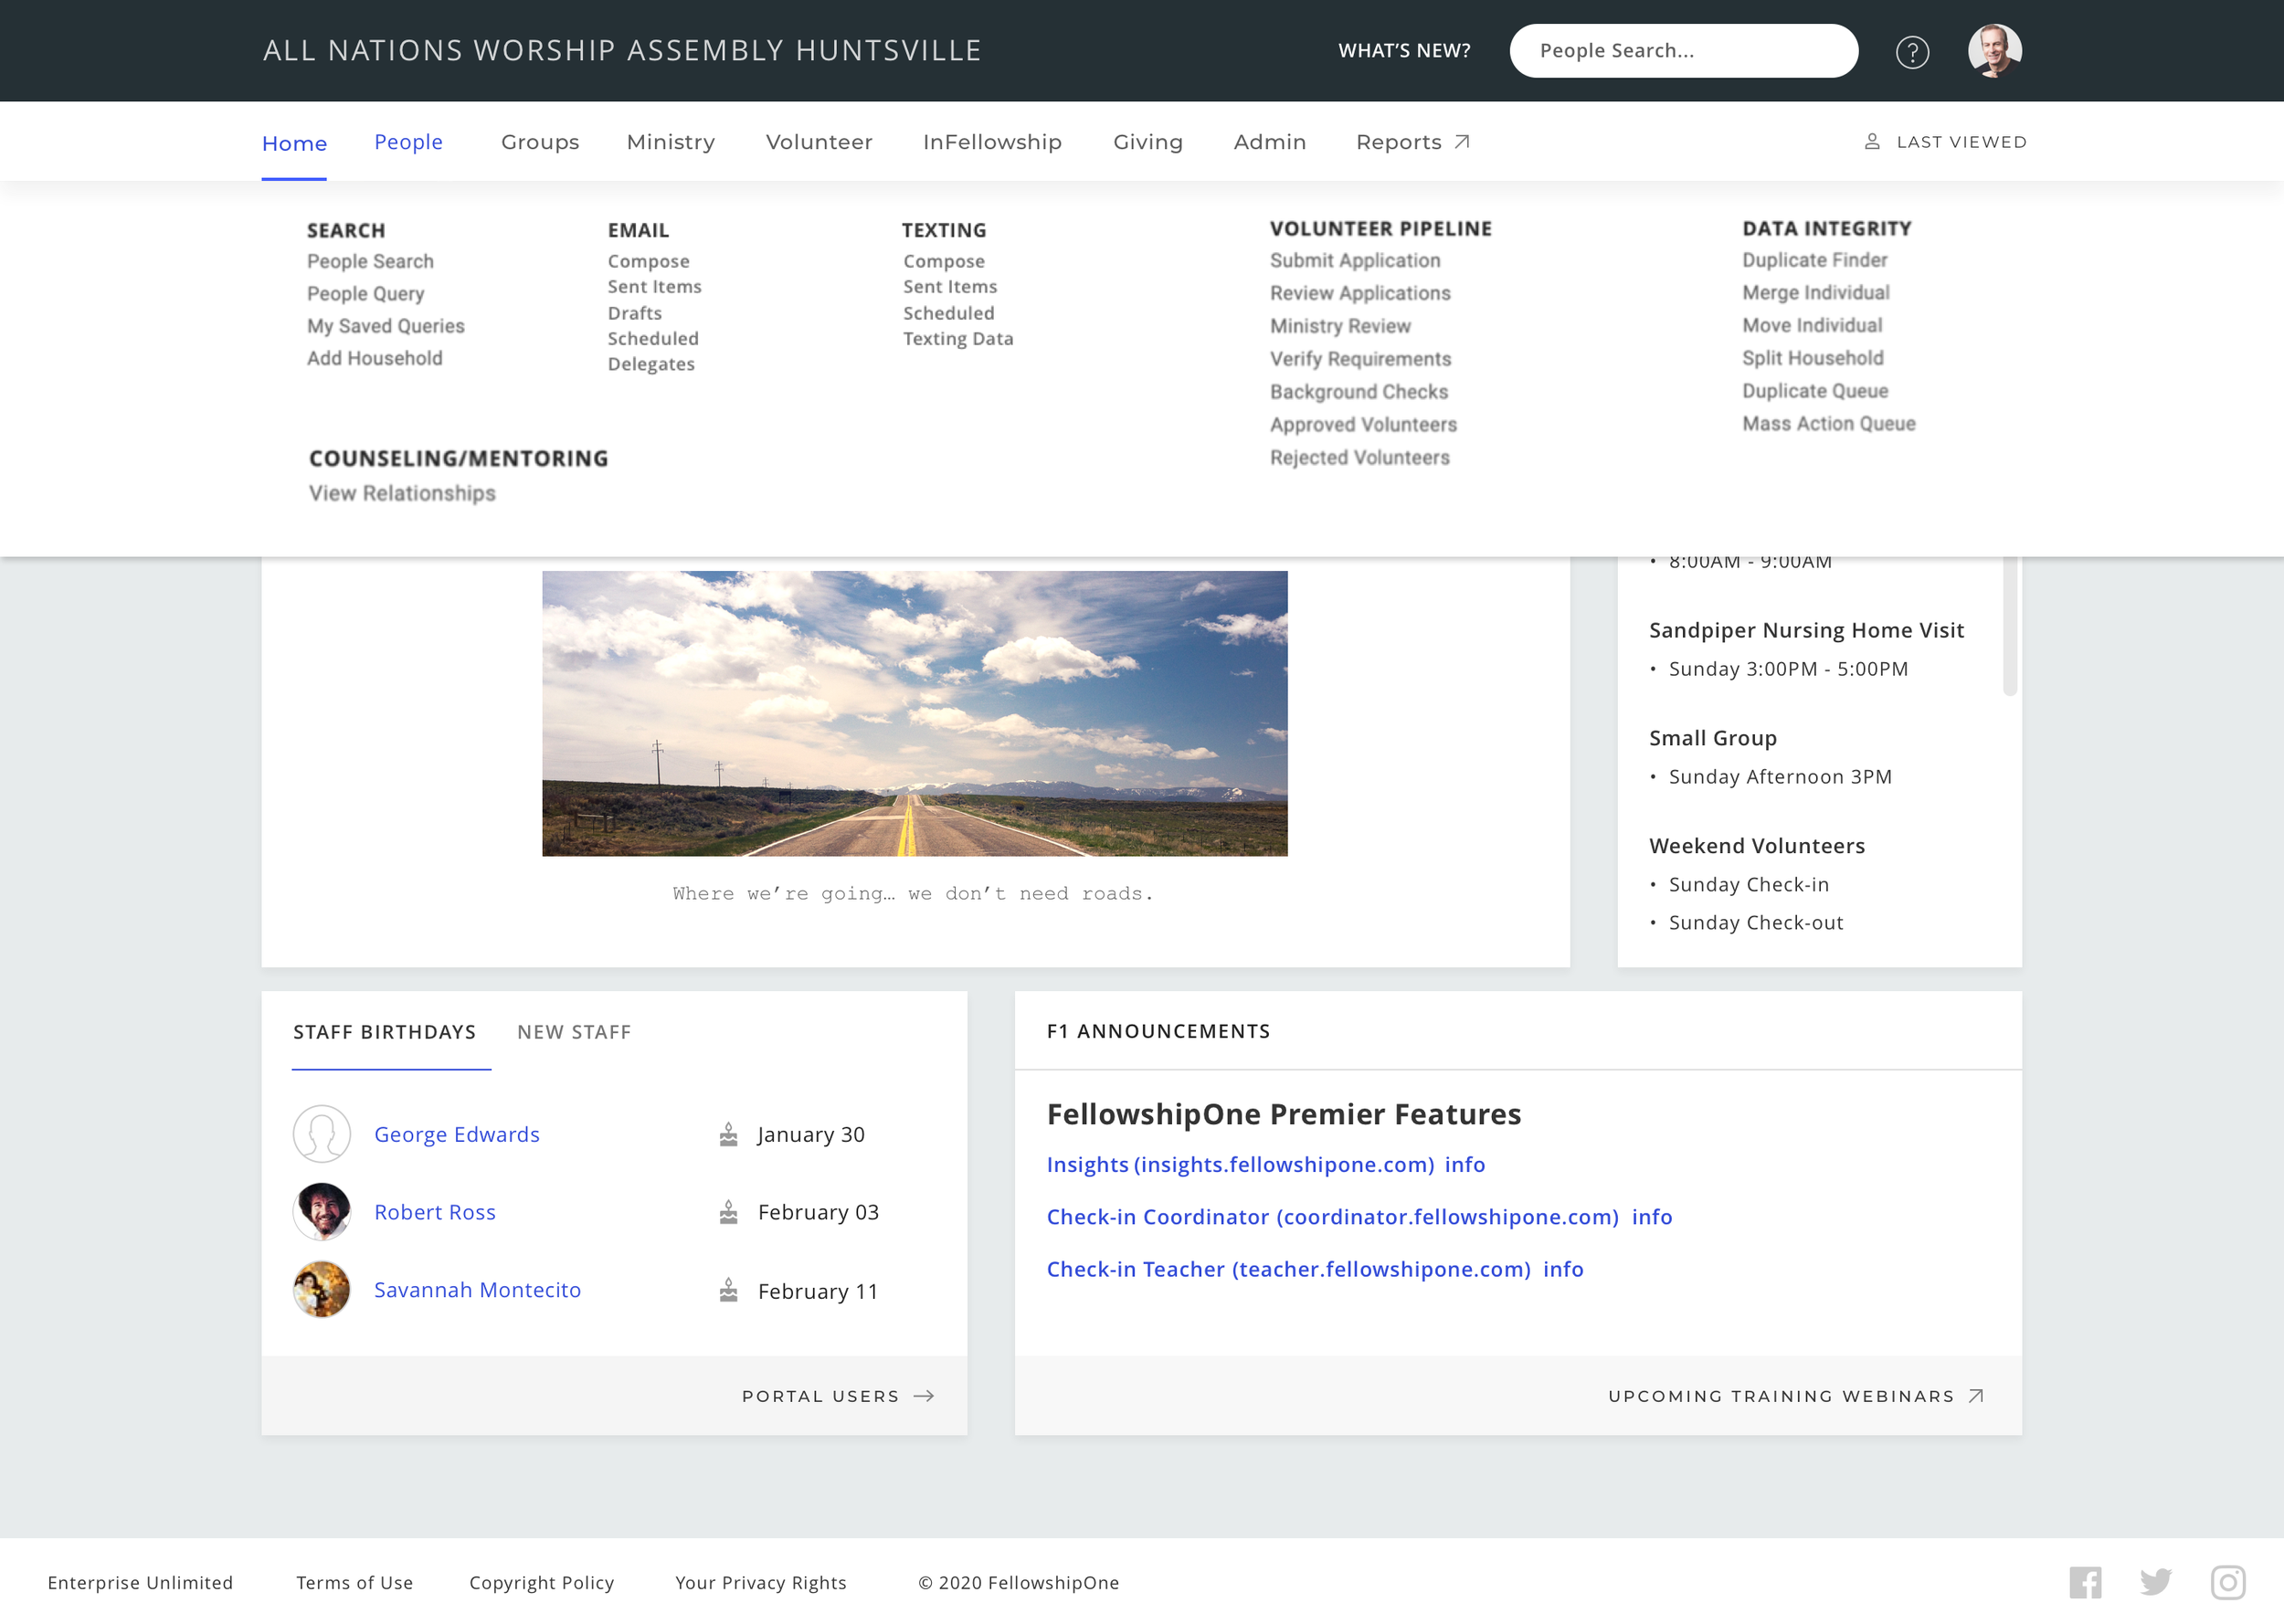Open the Giving menu item
The width and height of the screenshot is (2284, 1624).
pos(1148,142)
